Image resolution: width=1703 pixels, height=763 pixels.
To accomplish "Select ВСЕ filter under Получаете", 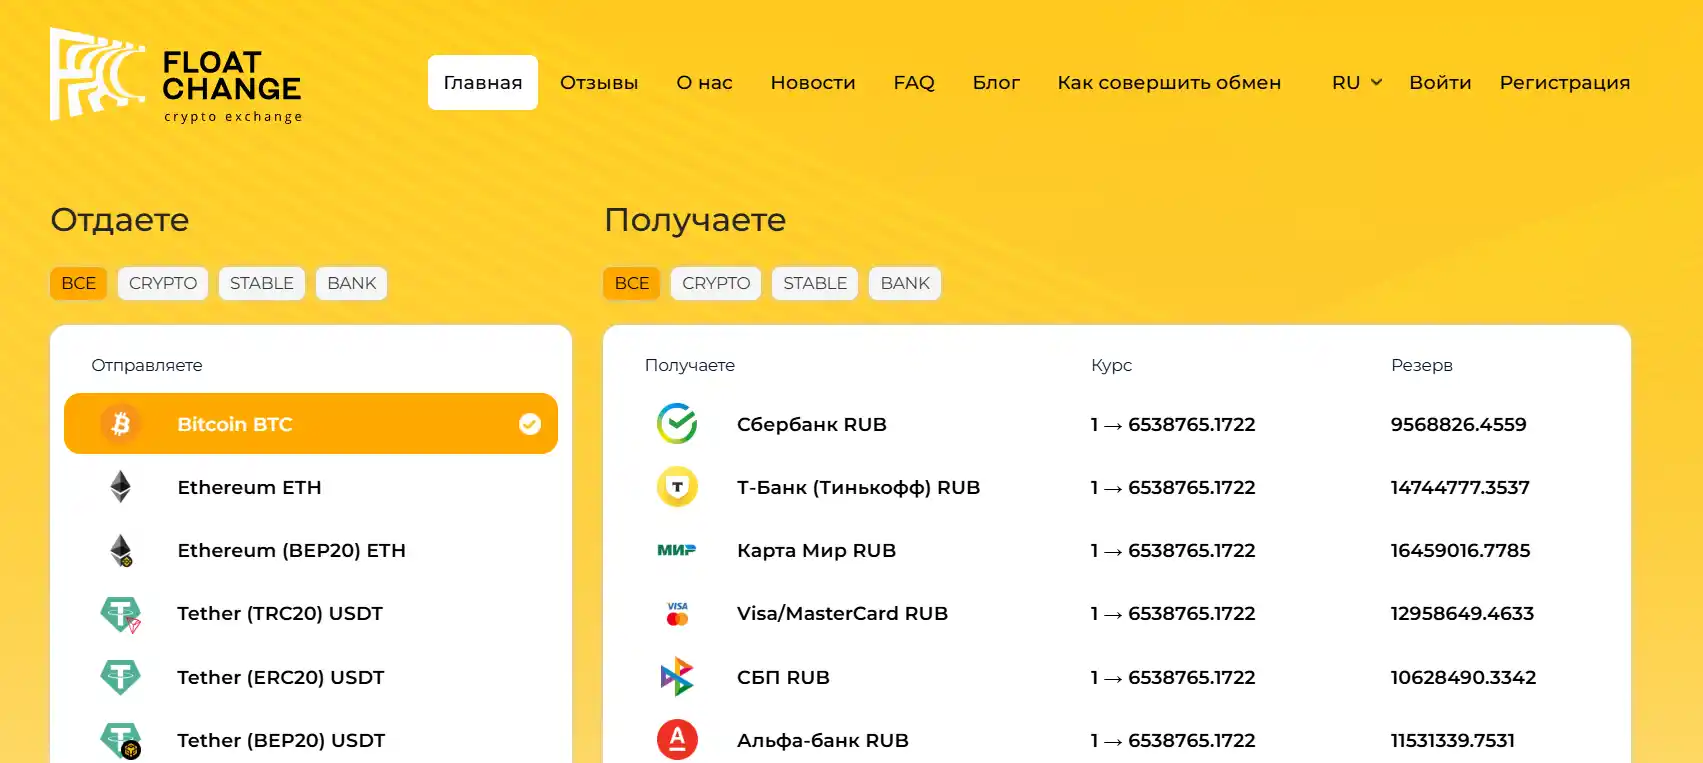I will pos(632,283).
